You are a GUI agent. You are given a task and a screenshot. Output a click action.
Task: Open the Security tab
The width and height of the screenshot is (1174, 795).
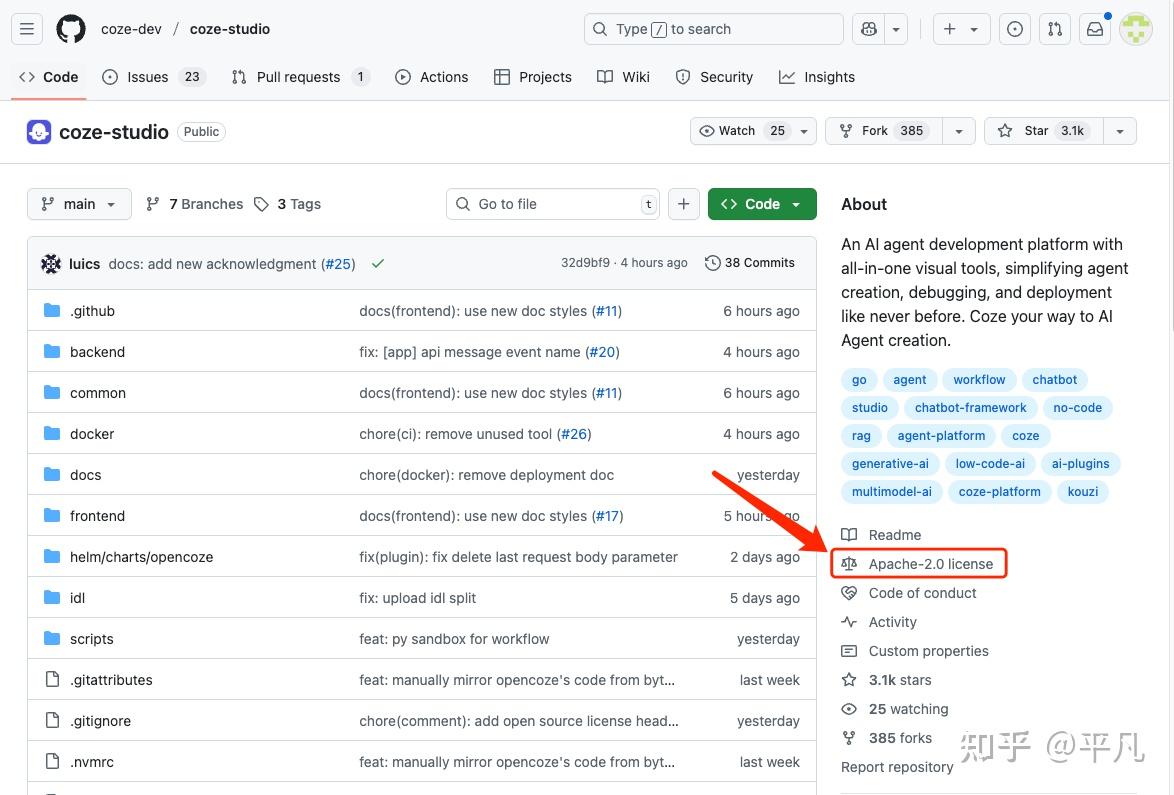(x=714, y=77)
